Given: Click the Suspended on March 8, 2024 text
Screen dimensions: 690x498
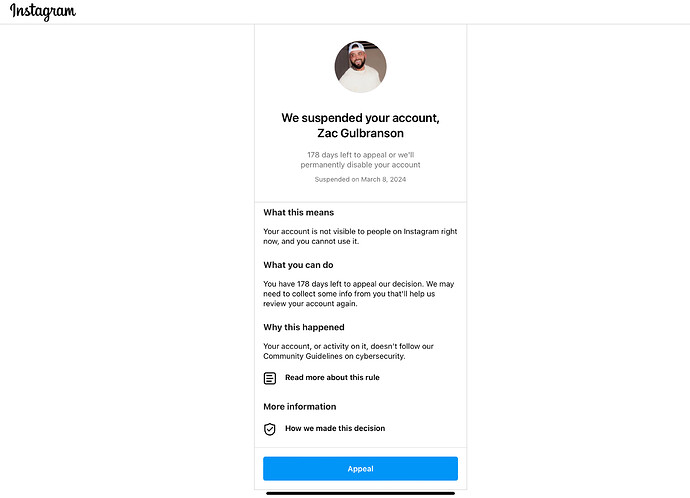Looking at the screenshot, I should point(360,180).
